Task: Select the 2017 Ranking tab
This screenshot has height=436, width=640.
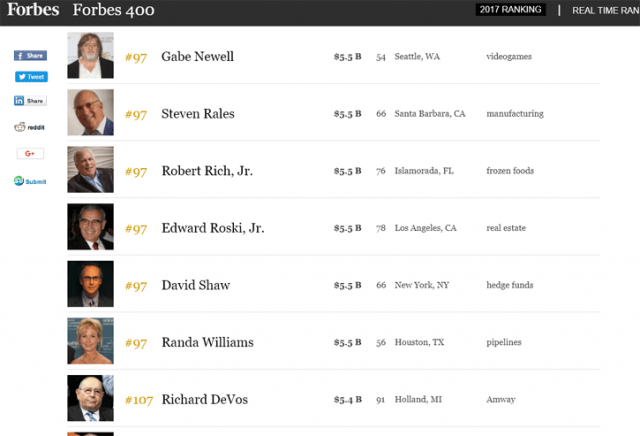Action: (x=510, y=10)
